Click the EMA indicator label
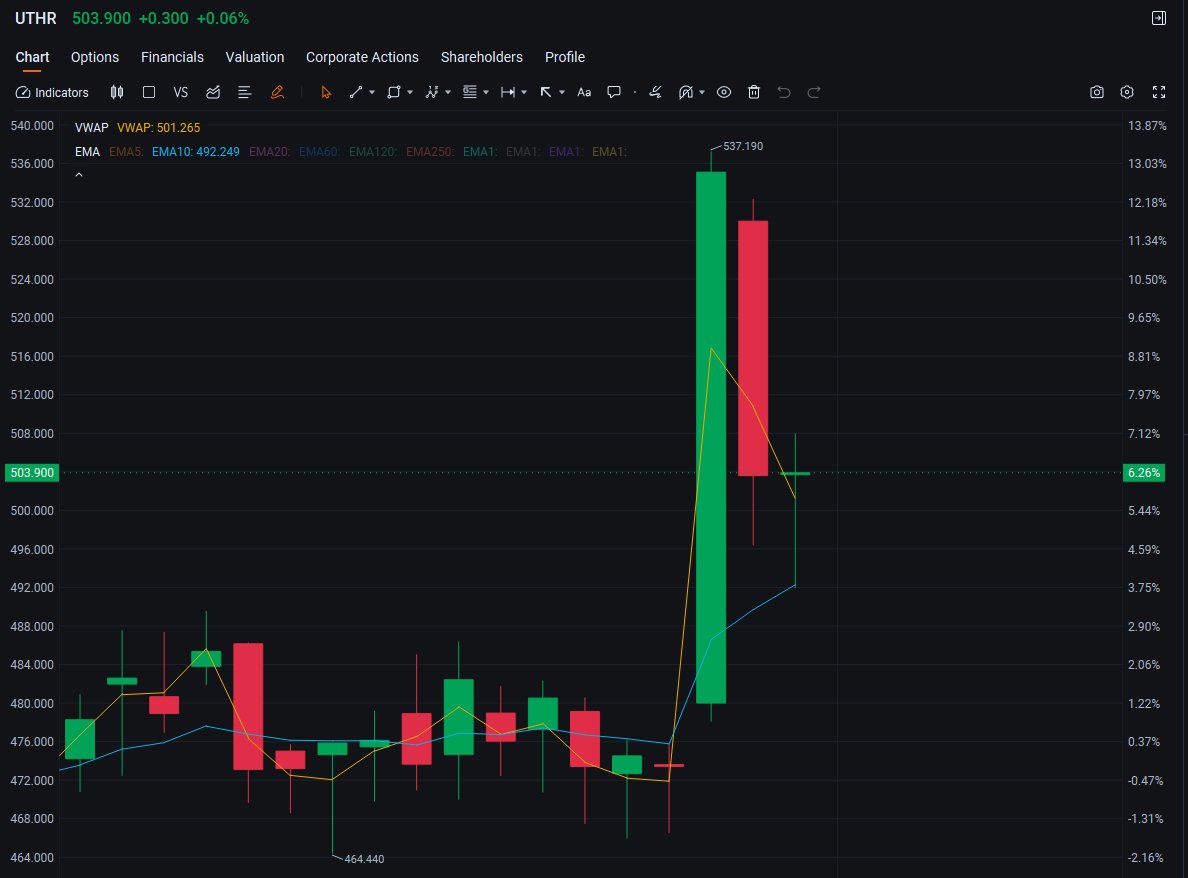The image size is (1188, 878). pyautogui.click(x=87, y=152)
